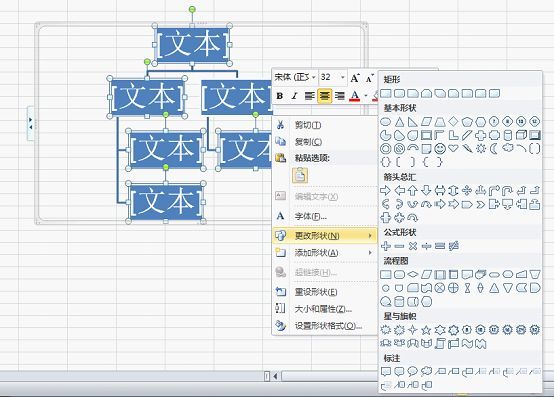The image size is (554, 397).
Task: Open 大小和属性(Z)... size and properties
Action: click(324, 309)
